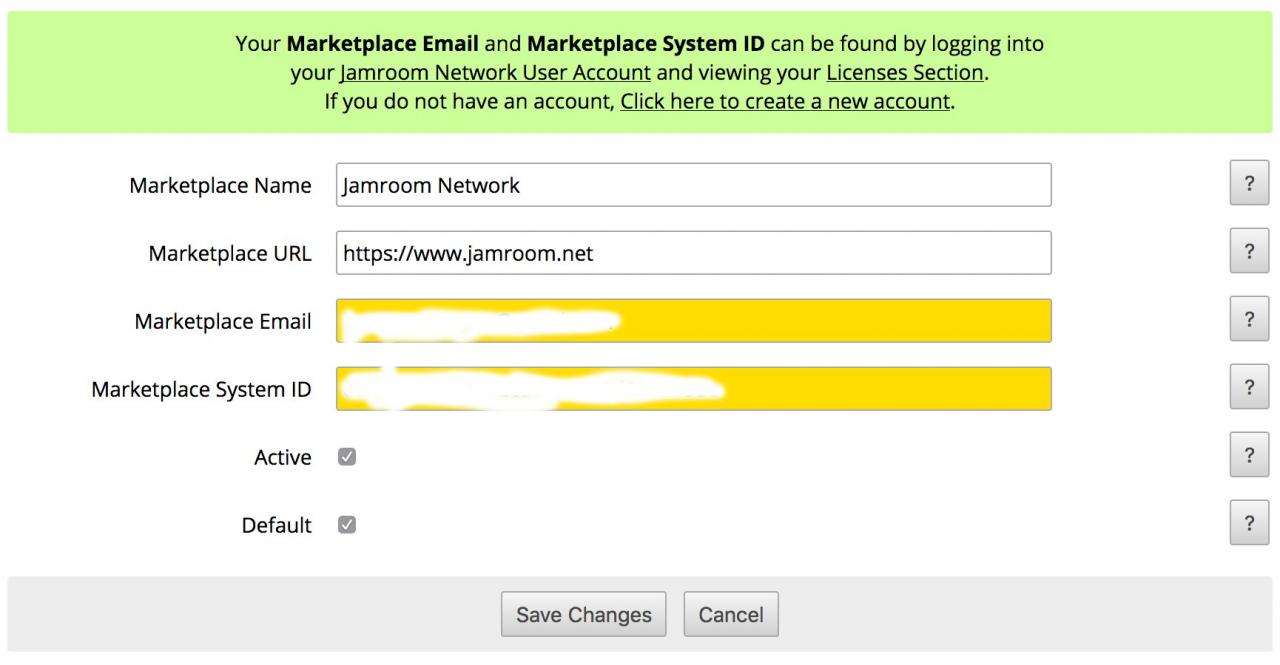This screenshot has height=665, width=1280.
Task: Toggle the Active checkbox
Action: [347, 457]
